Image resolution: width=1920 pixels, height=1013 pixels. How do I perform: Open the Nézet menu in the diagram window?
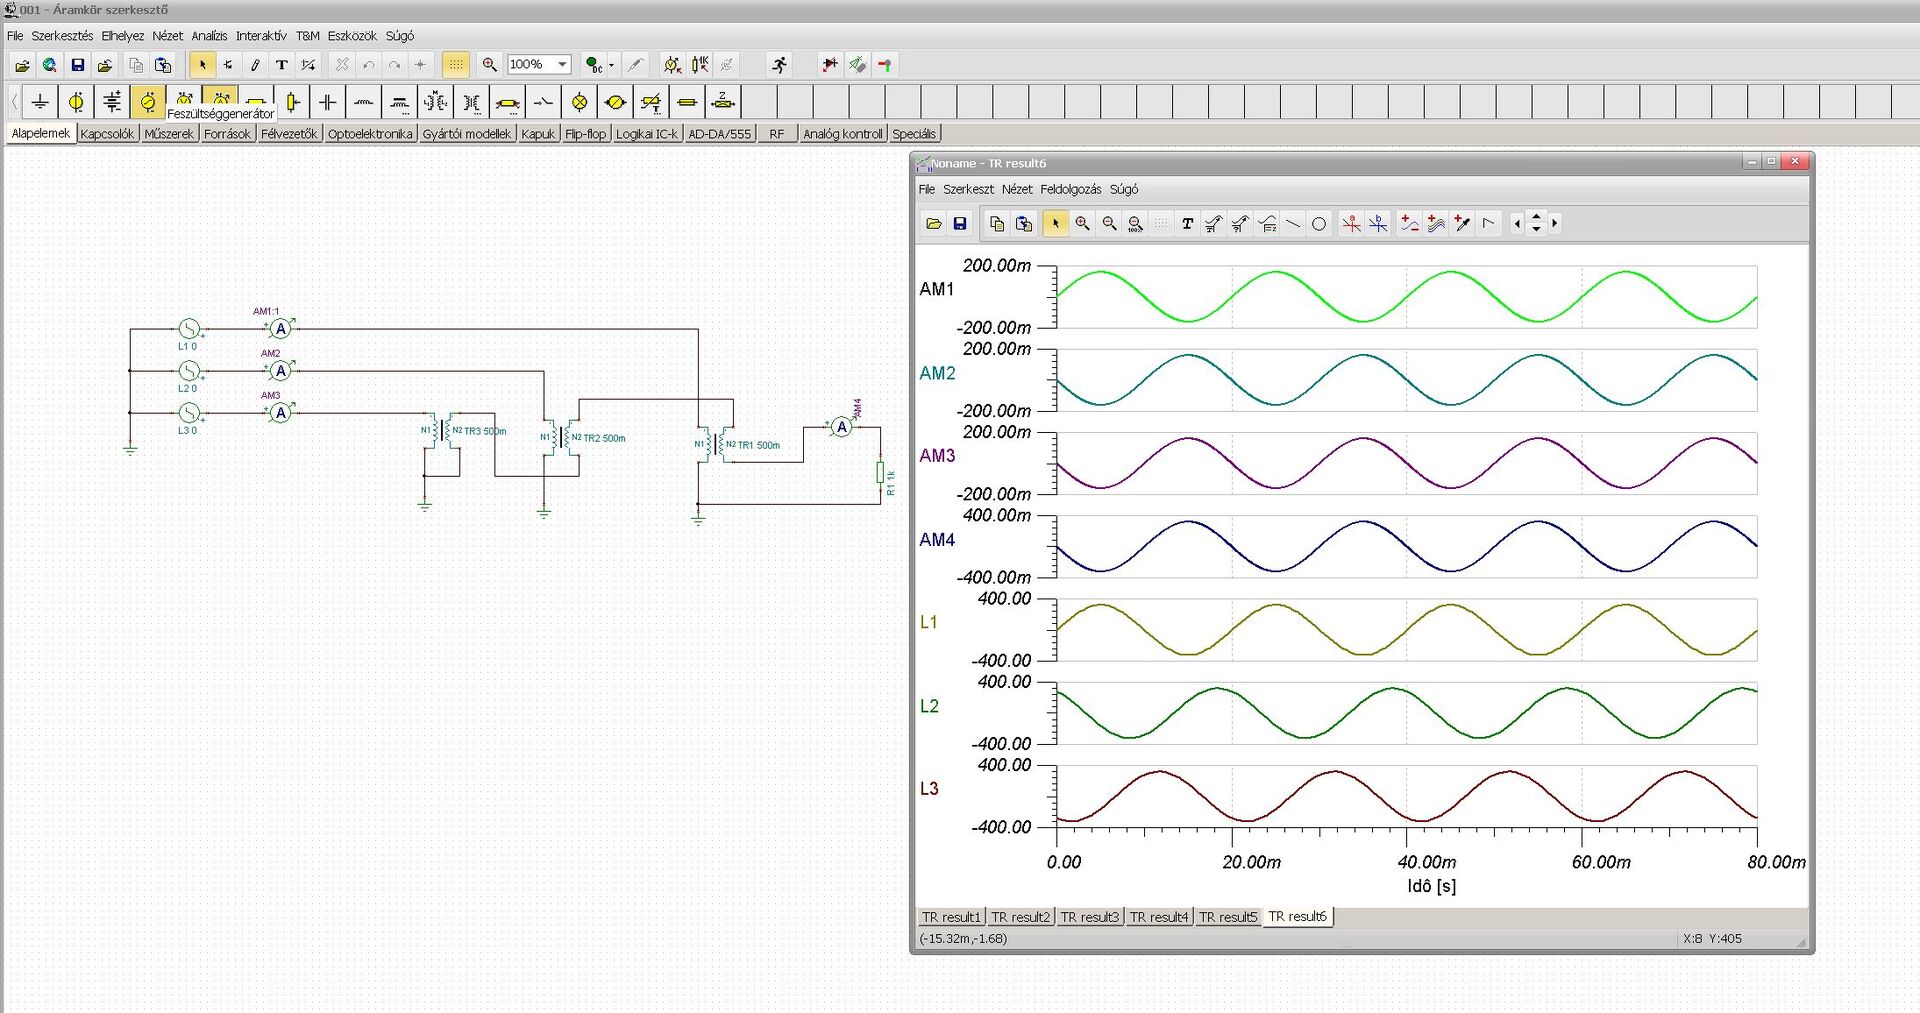1017,189
